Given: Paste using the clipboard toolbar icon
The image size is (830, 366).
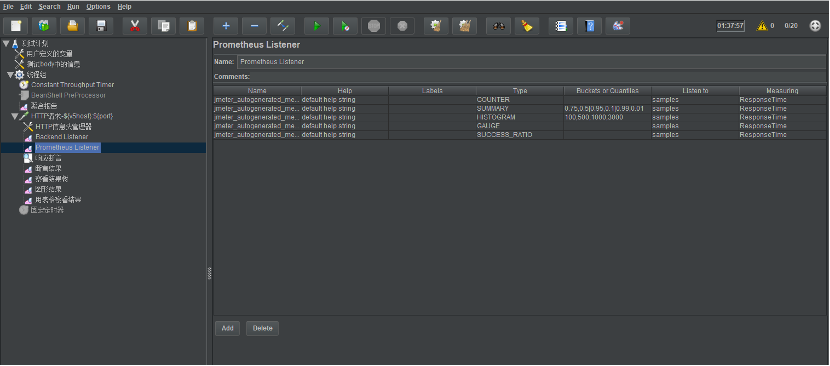Looking at the screenshot, I should [192, 26].
